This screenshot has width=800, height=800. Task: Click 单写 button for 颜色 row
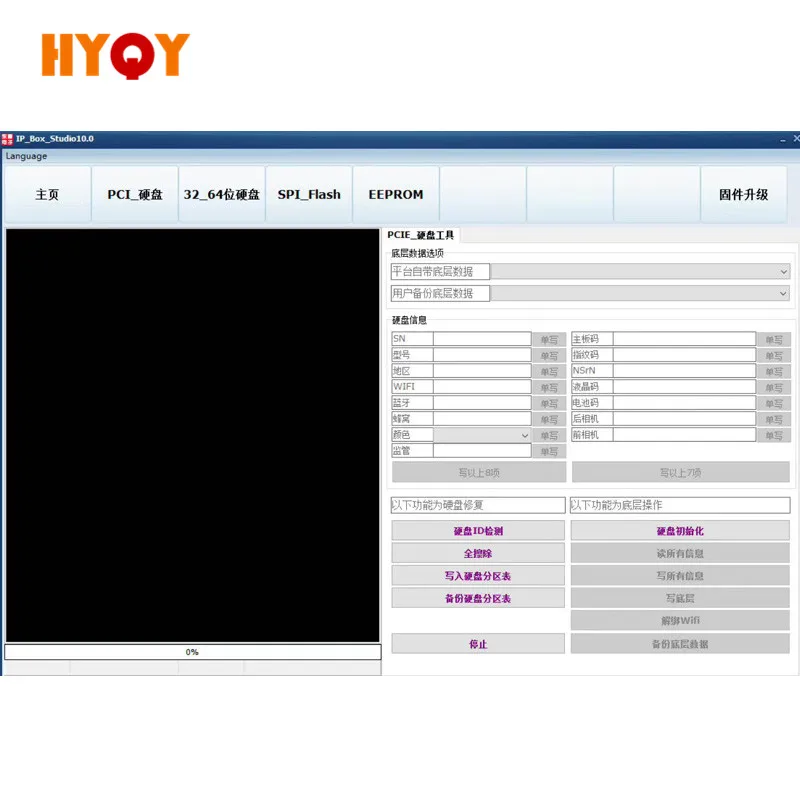pos(549,436)
